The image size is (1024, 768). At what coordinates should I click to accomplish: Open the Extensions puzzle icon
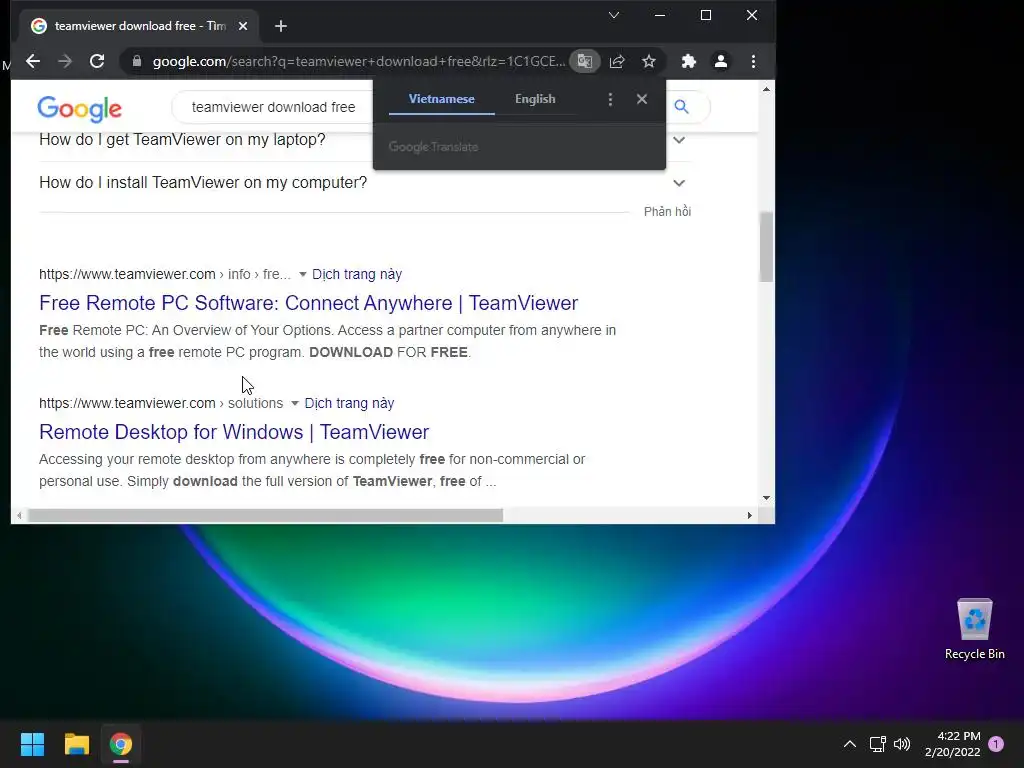tap(688, 61)
